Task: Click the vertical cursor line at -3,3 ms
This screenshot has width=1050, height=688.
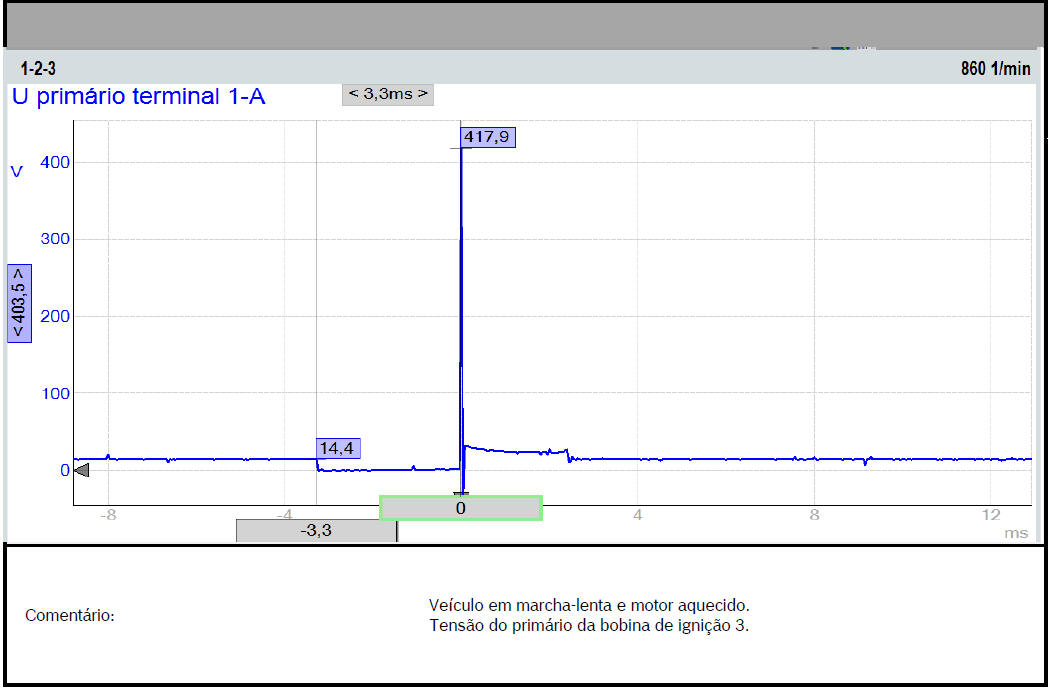Action: coord(316,300)
